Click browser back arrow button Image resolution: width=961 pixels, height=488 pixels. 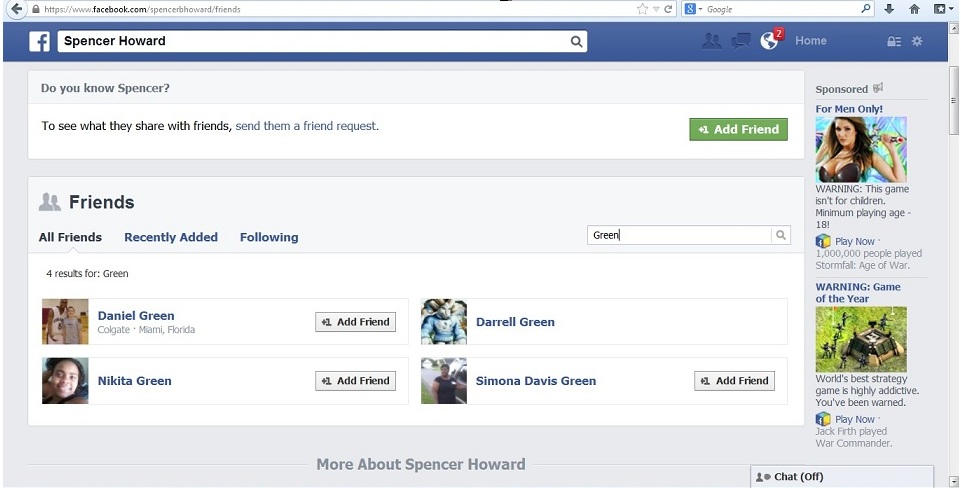coord(16,9)
